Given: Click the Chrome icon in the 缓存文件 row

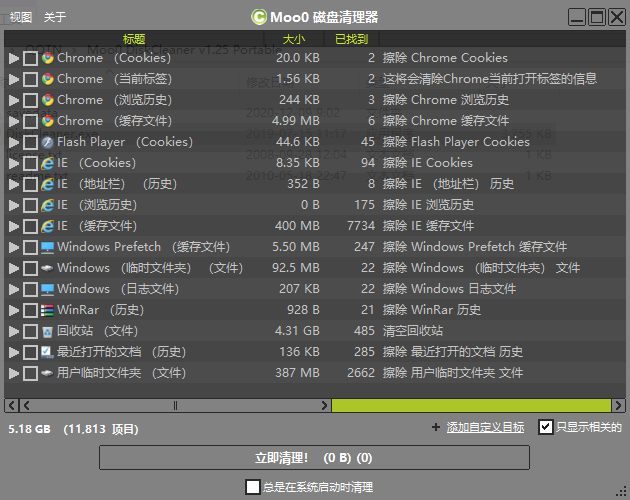Looking at the screenshot, I should [x=47, y=121].
